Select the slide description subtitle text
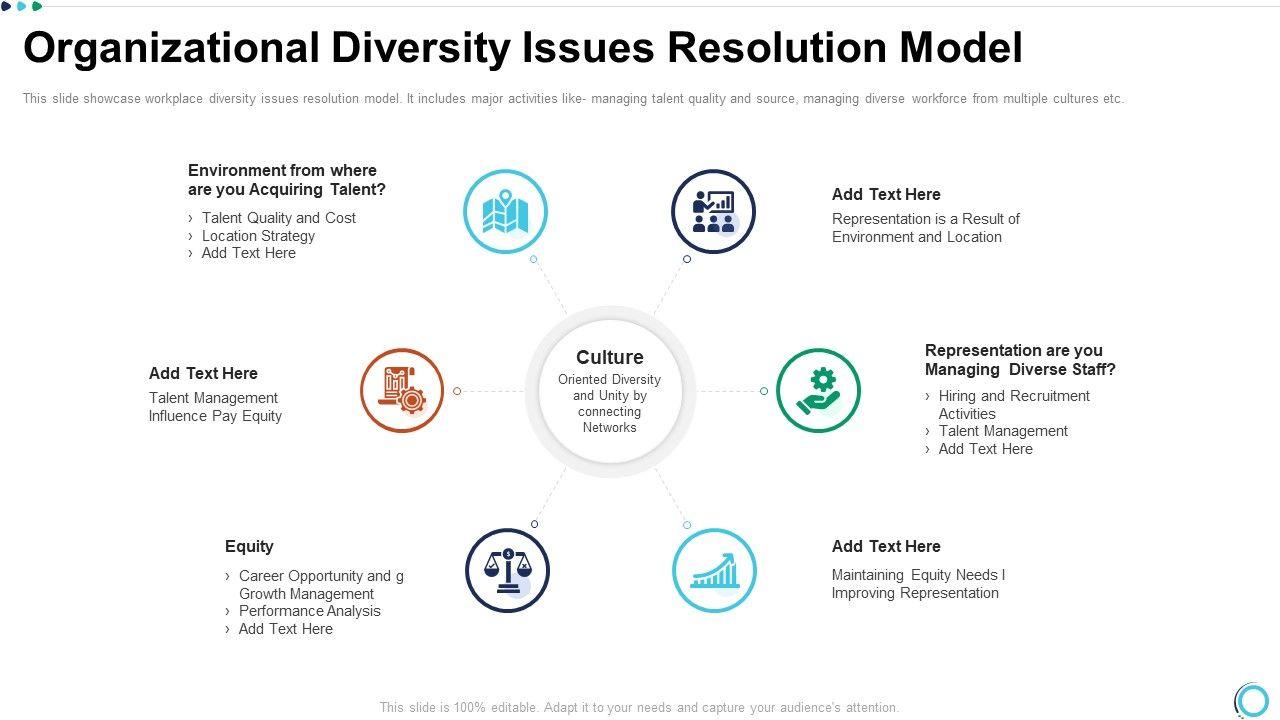The height and width of the screenshot is (720, 1280). pyautogui.click(x=573, y=99)
